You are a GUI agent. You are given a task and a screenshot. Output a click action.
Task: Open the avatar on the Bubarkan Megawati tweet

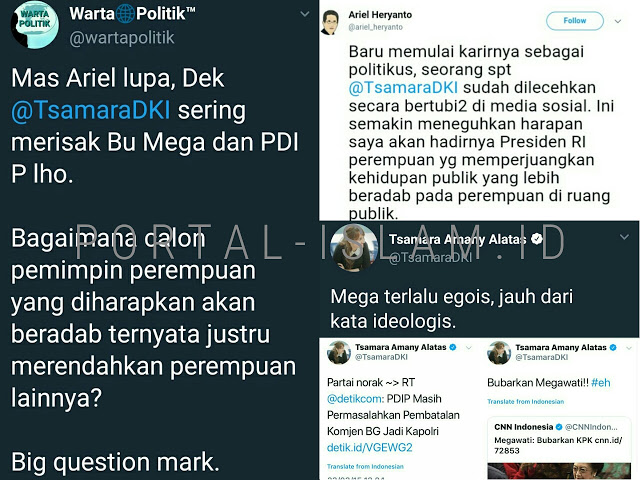click(499, 352)
